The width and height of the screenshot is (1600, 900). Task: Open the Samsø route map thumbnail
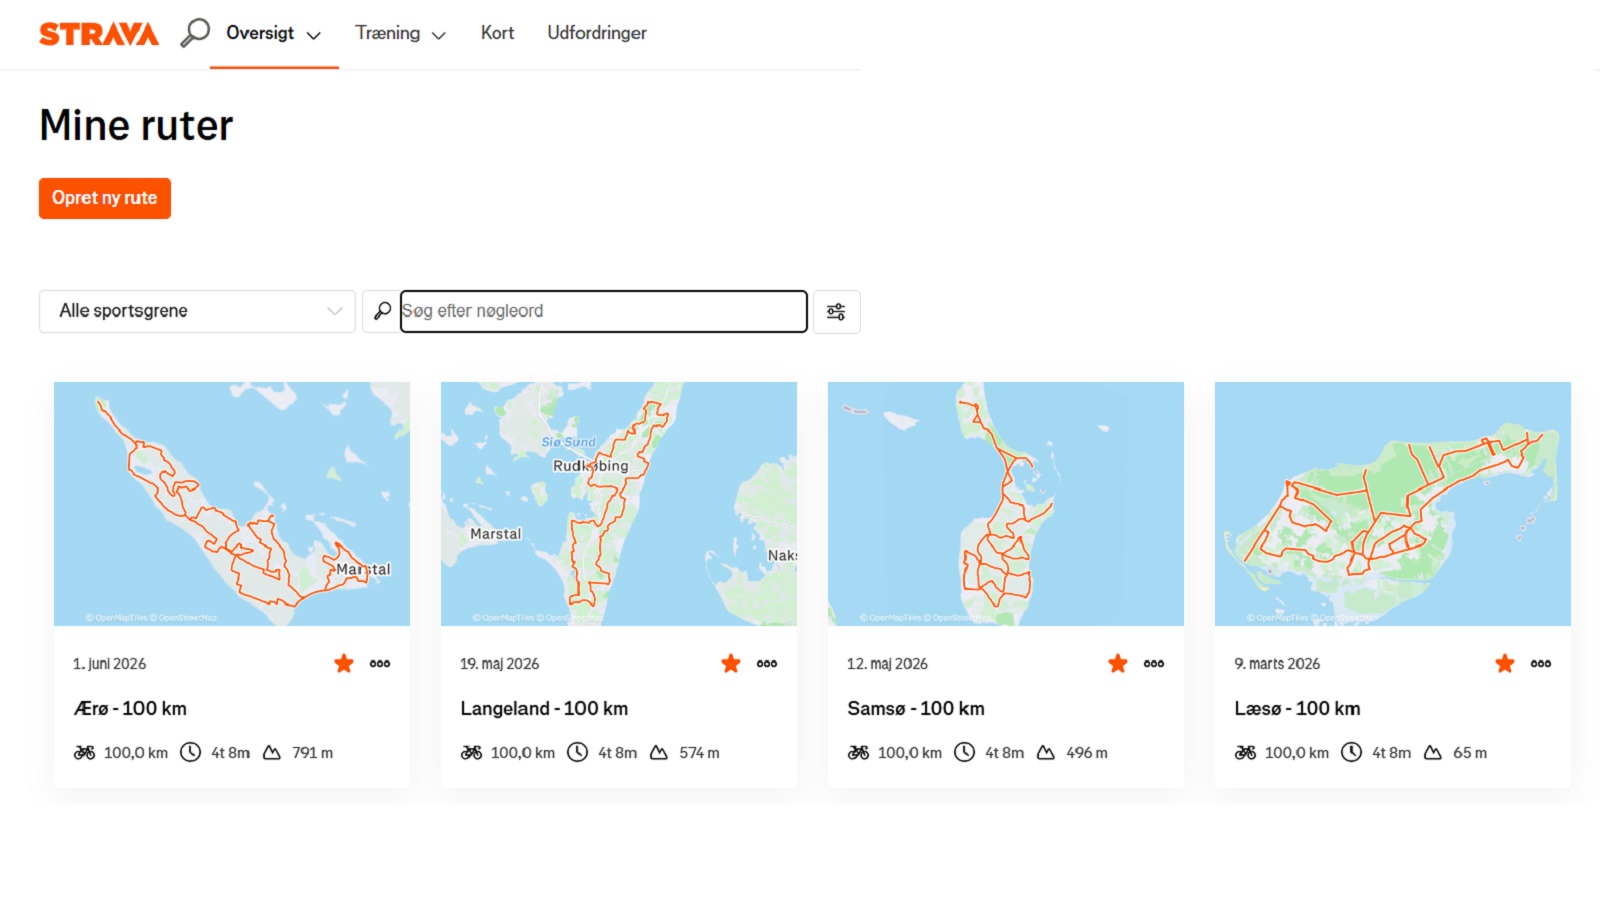point(1006,504)
